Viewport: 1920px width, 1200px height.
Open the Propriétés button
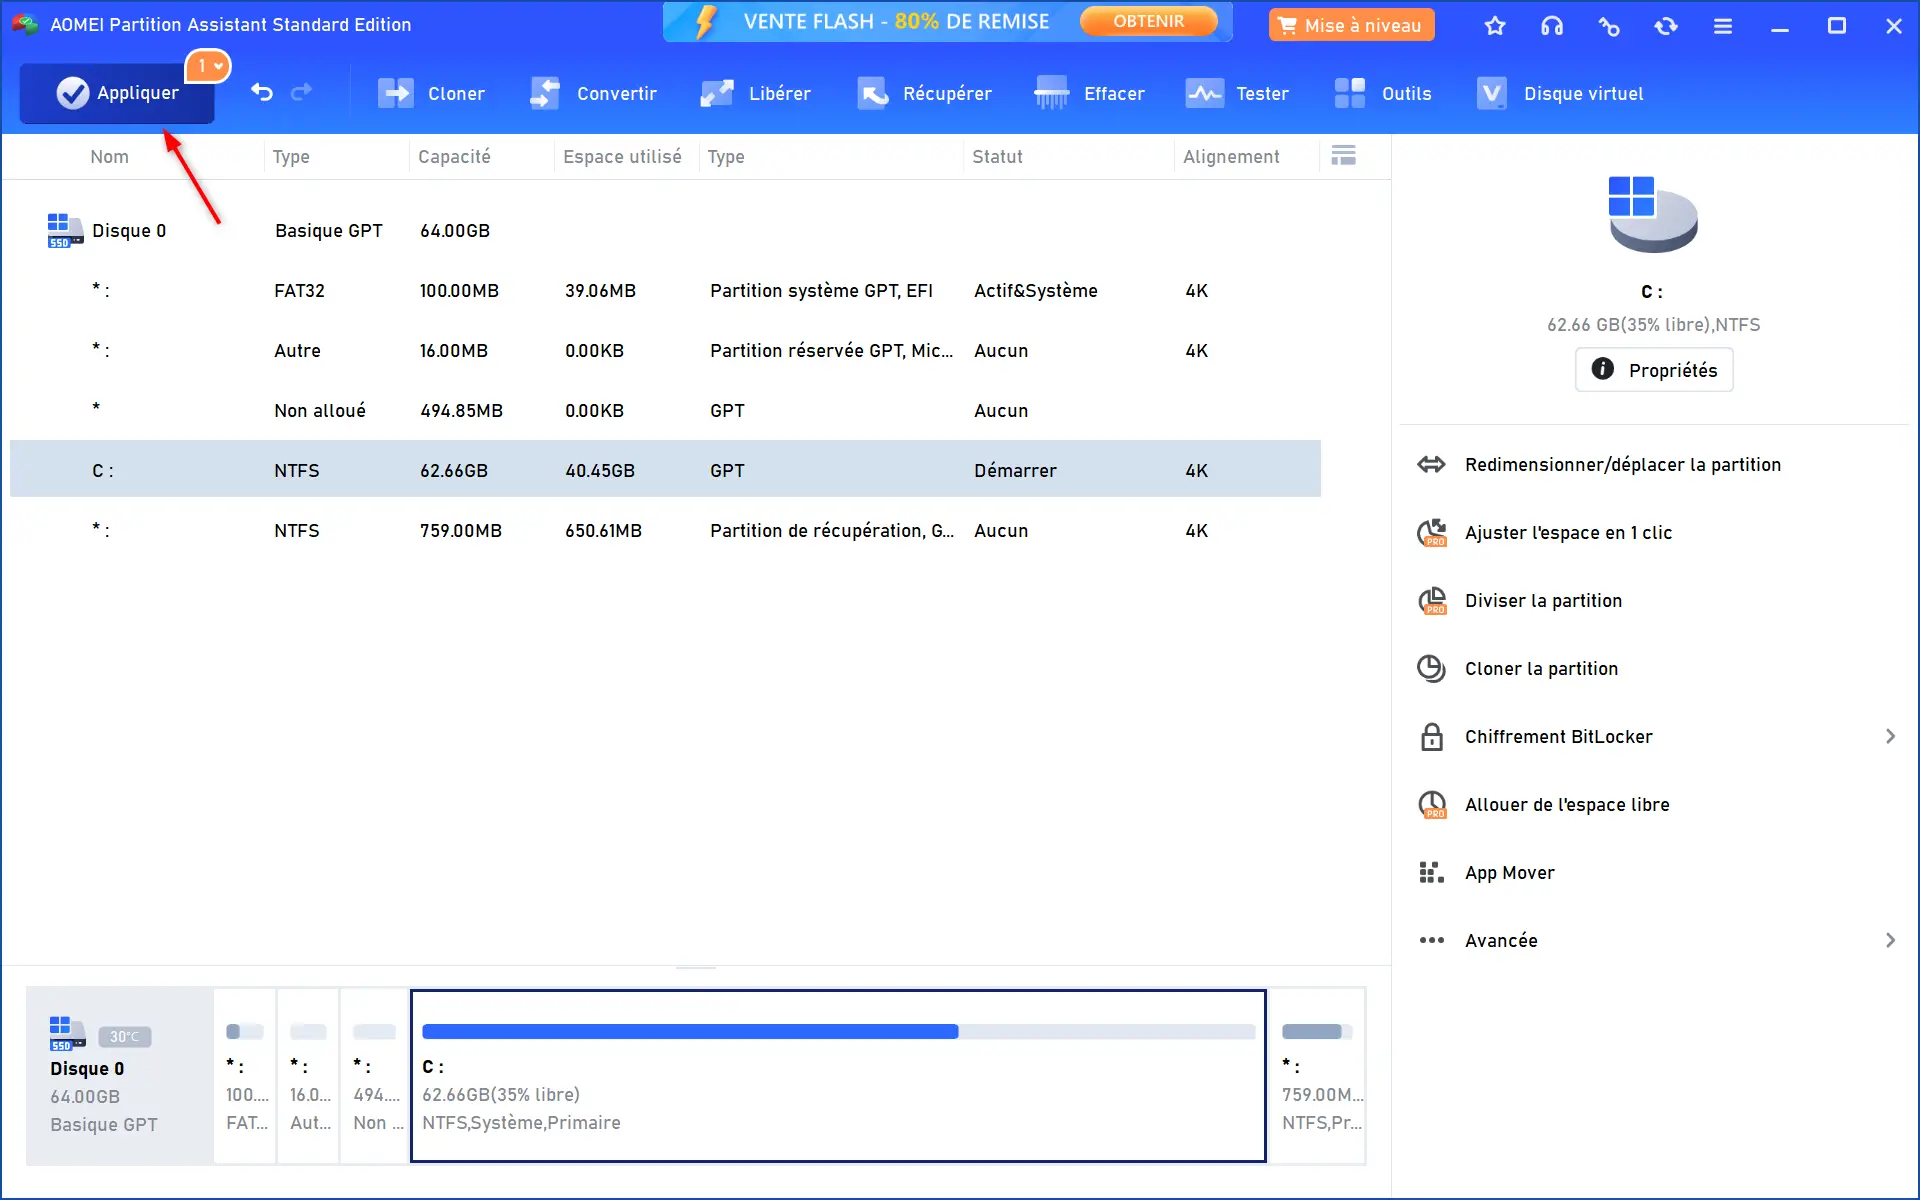pos(1654,370)
